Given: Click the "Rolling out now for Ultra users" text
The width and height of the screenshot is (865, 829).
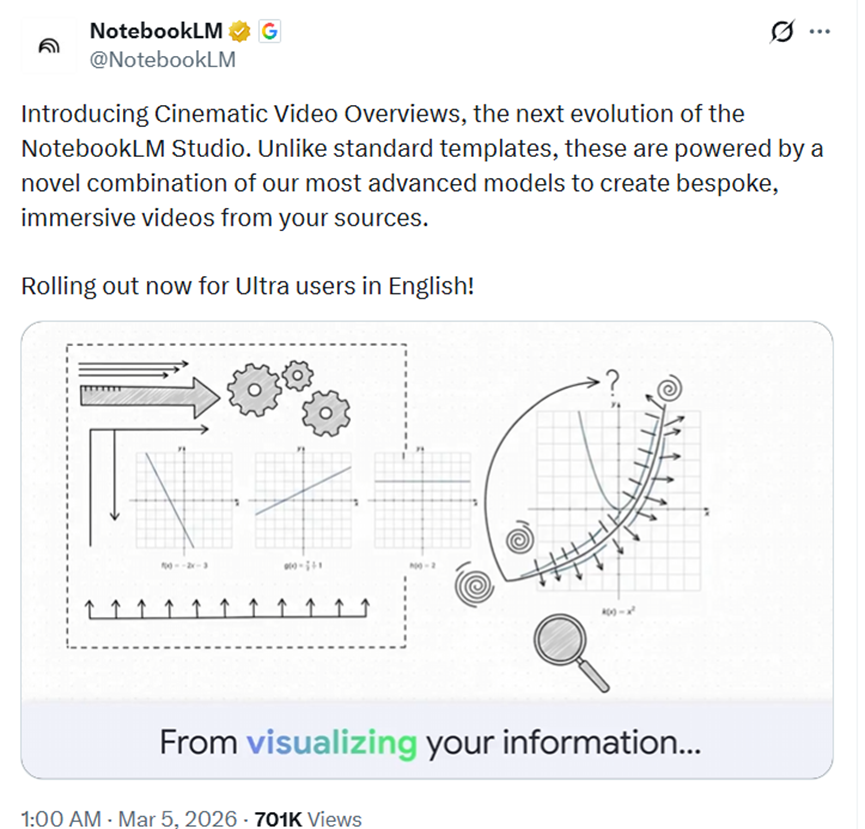Looking at the screenshot, I should (247, 286).
